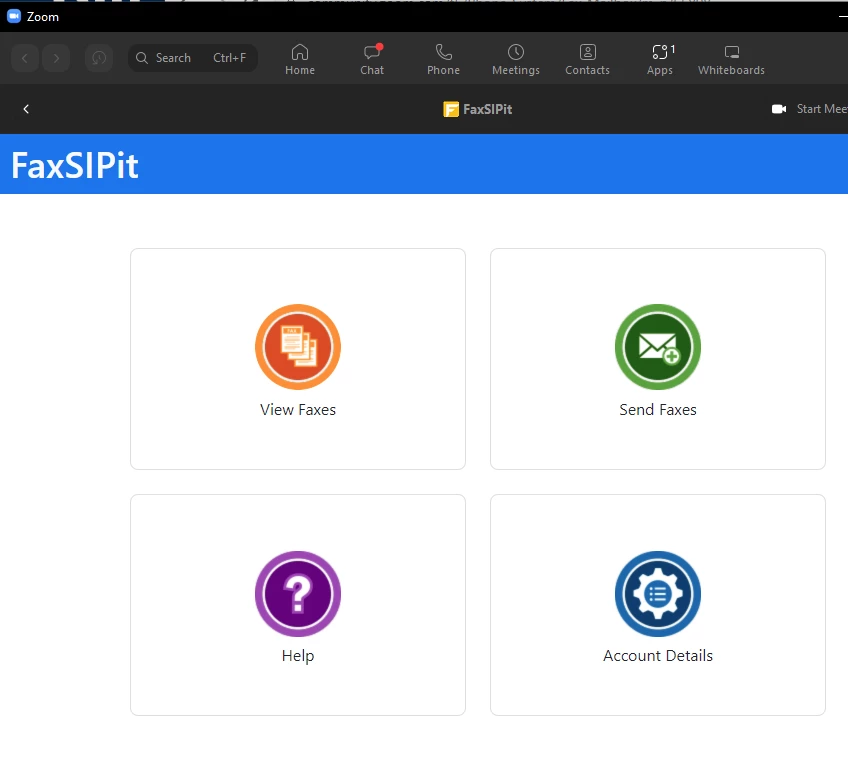Click the back navigation arrow in toolbar
The image size is (848, 761).
(x=25, y=58)
